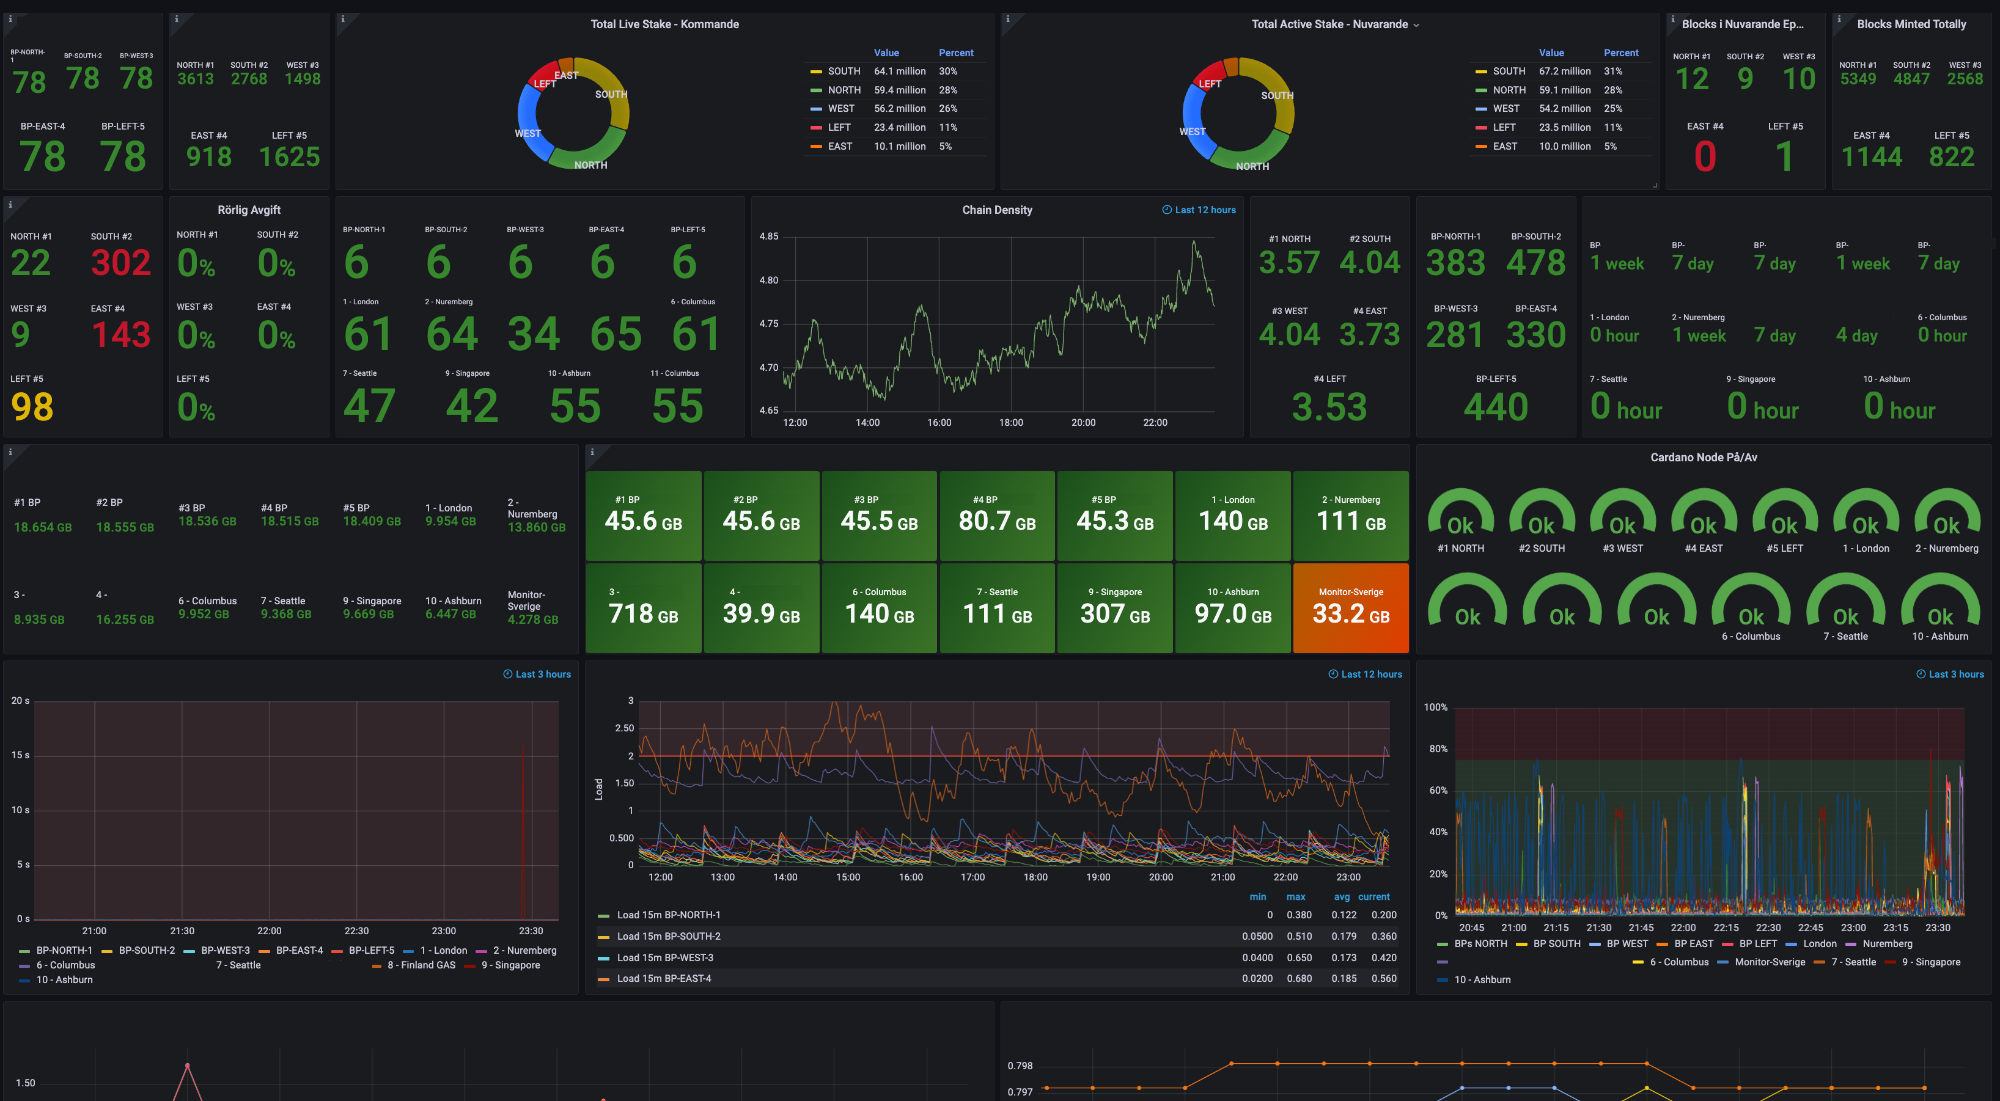The width and height of the screenshot is (2000, 1101).
Task: Click info icon on Blocks i Nuvarande panel
Action: click(1673, 19)
